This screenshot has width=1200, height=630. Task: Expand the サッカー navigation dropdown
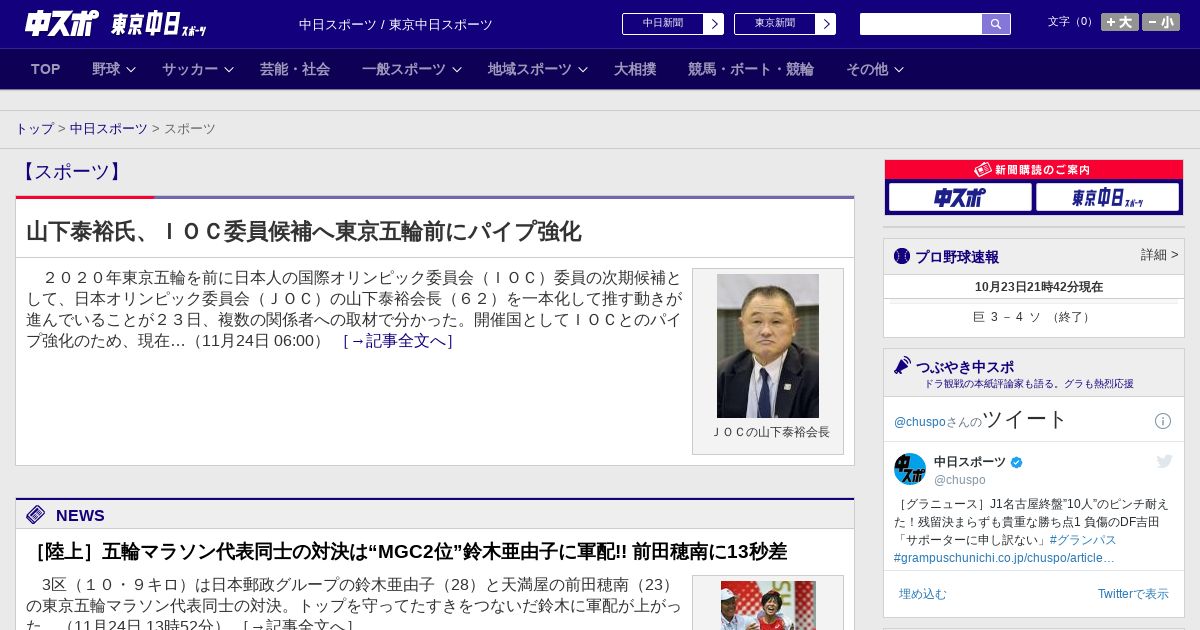(198, 69)
